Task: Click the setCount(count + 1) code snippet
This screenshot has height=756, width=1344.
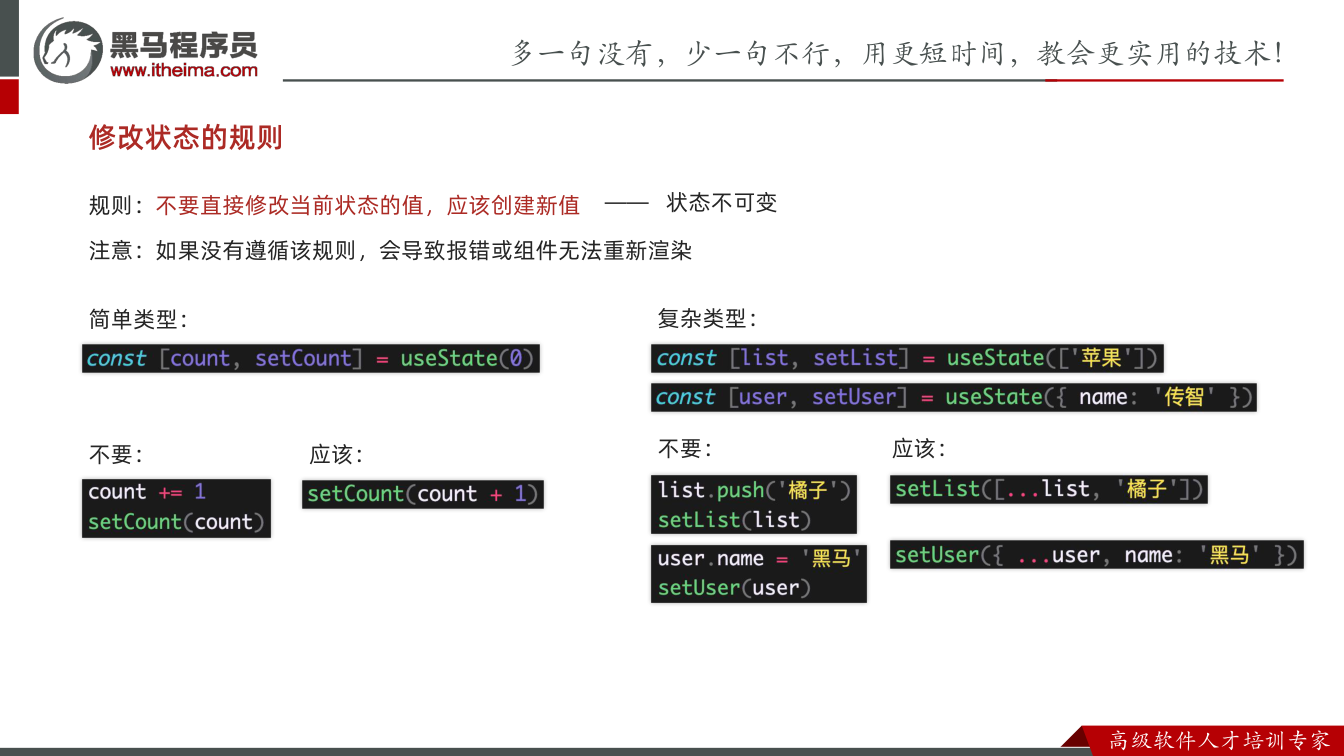Action: click(423, 494)
